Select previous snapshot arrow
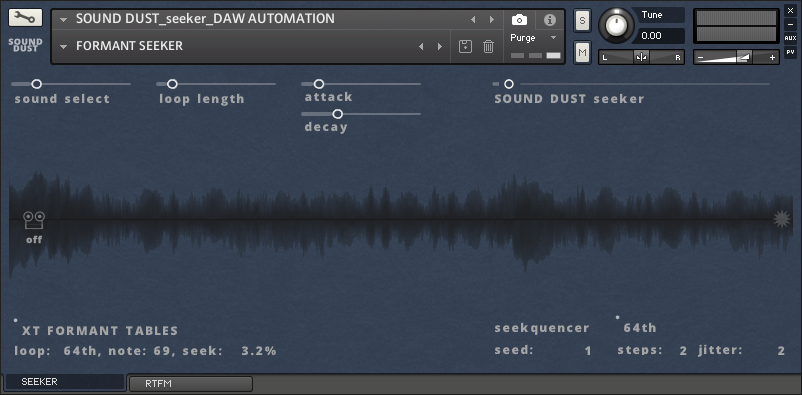Screen dimensions: 802x395 tap(421, 47)
